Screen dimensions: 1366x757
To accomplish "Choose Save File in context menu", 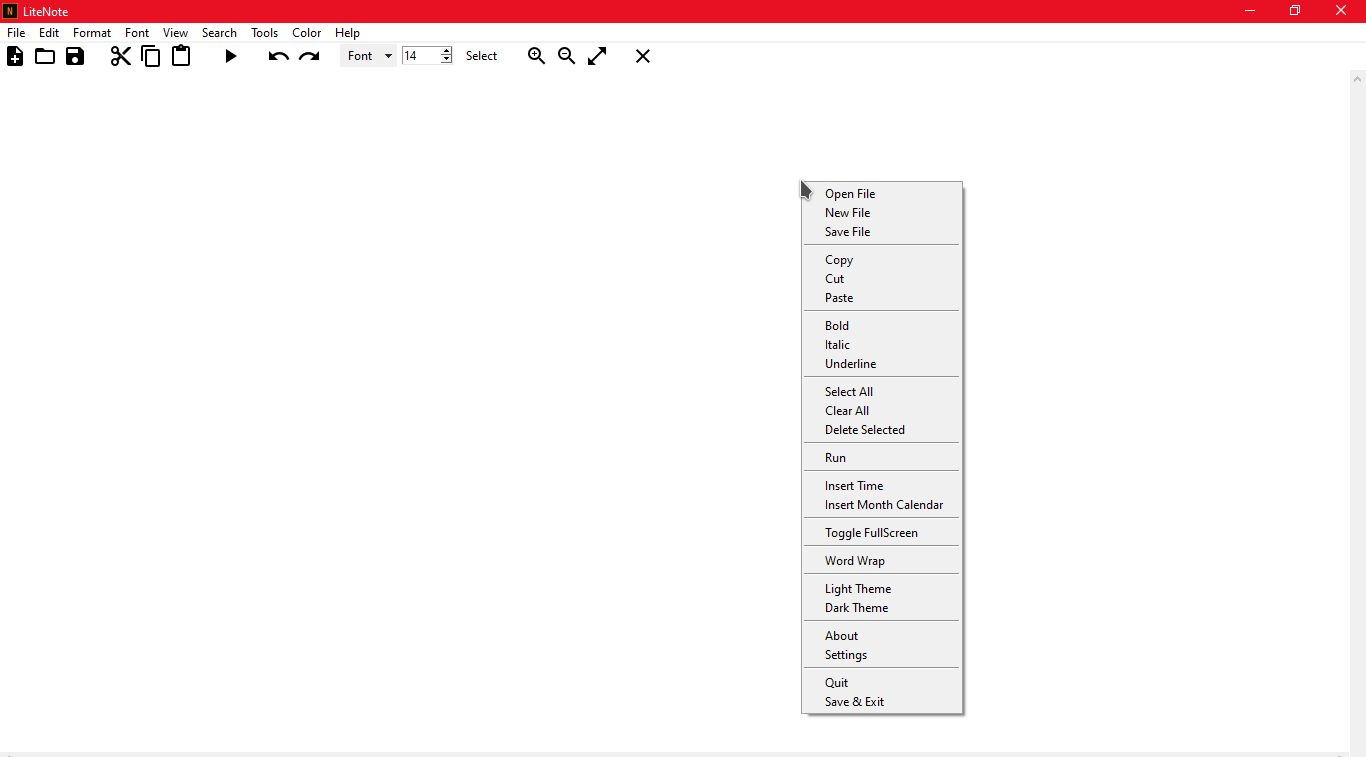I will click(881, 232).
